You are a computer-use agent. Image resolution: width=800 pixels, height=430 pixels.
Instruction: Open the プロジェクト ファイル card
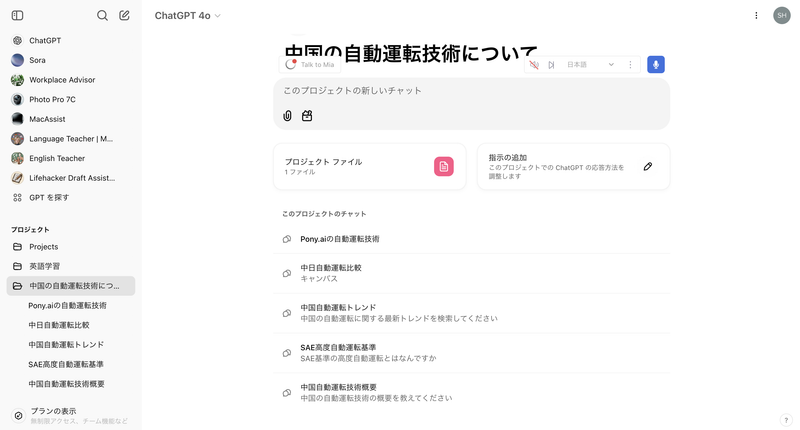(x=370, y=167)
